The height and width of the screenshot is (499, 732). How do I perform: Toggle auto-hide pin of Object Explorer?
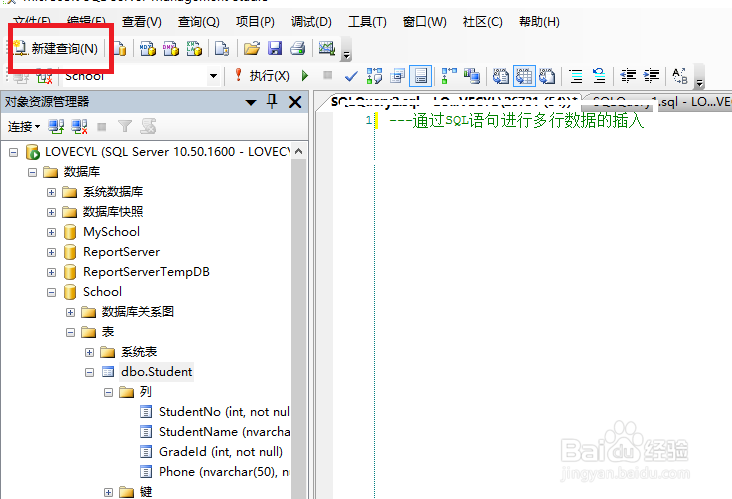(272, 102)
